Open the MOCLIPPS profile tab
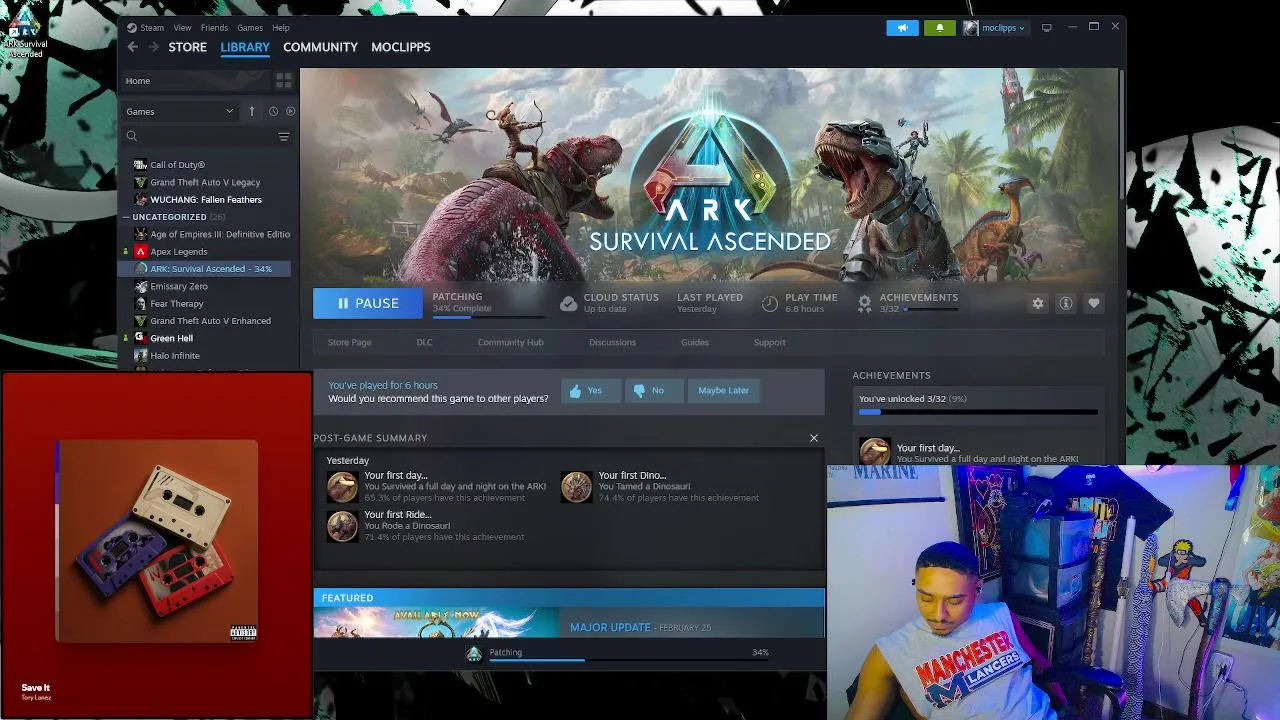Image resolution: width=1280 pixels, height=720 pixels. pyautogui.click(x=401, y=47)
